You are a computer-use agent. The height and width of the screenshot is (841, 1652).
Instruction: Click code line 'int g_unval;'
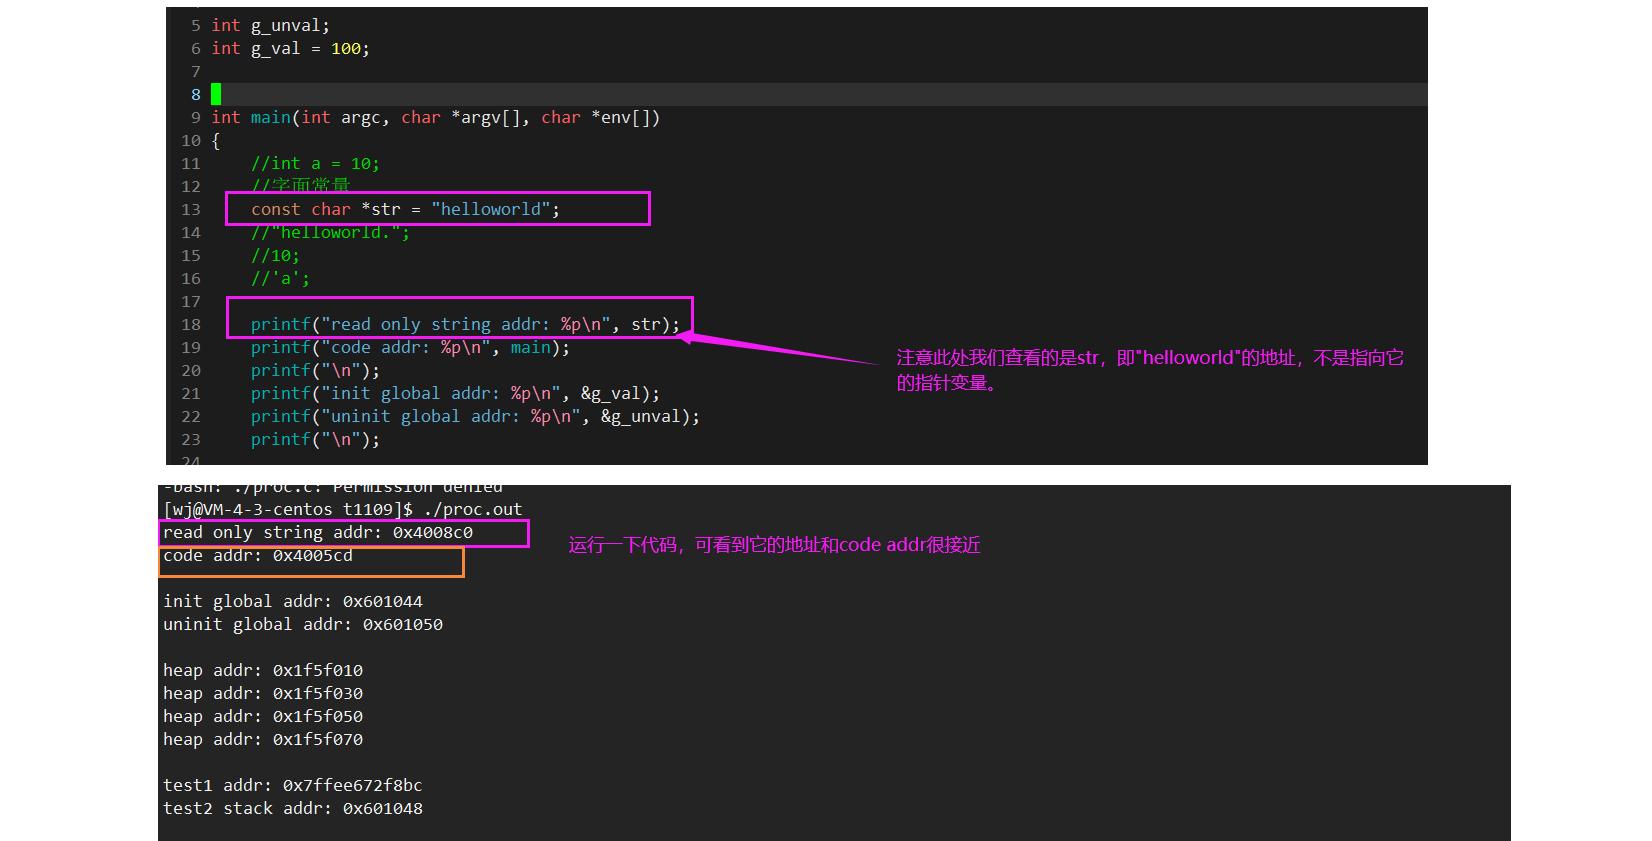tap(270, 26)
